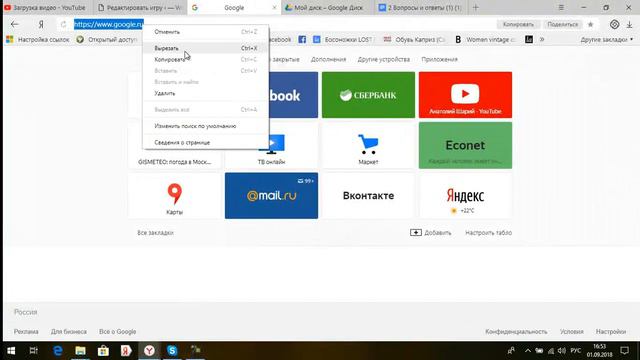Open the Маркет tile
Image resolution: width=640 pixels, height=360 pixels.
(x=368, y=145)
